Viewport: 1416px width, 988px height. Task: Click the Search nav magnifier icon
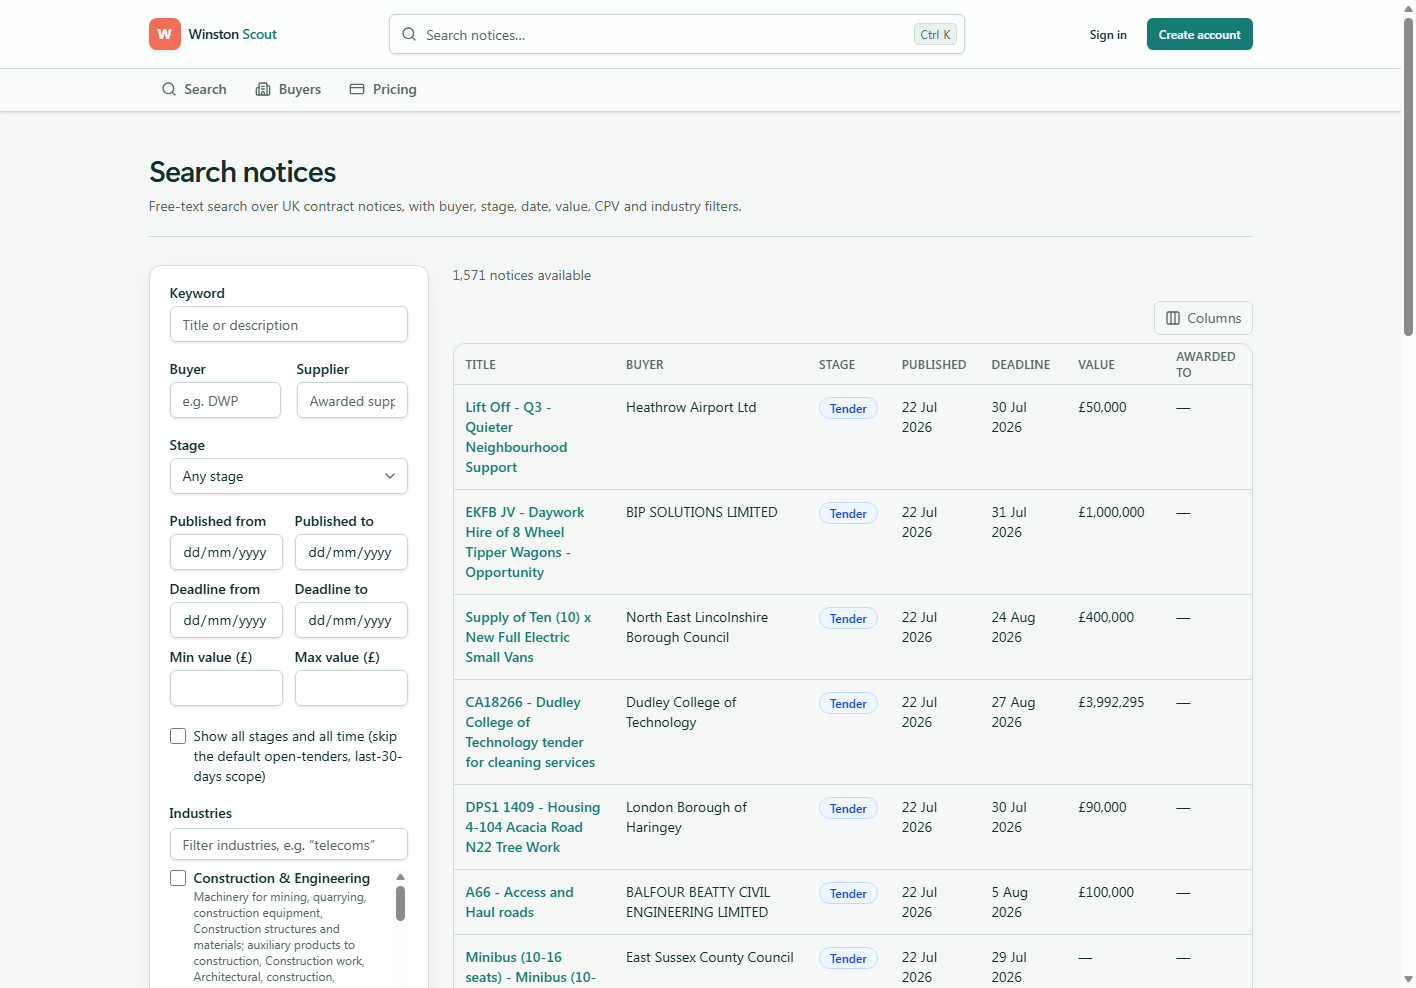[169, 89]
